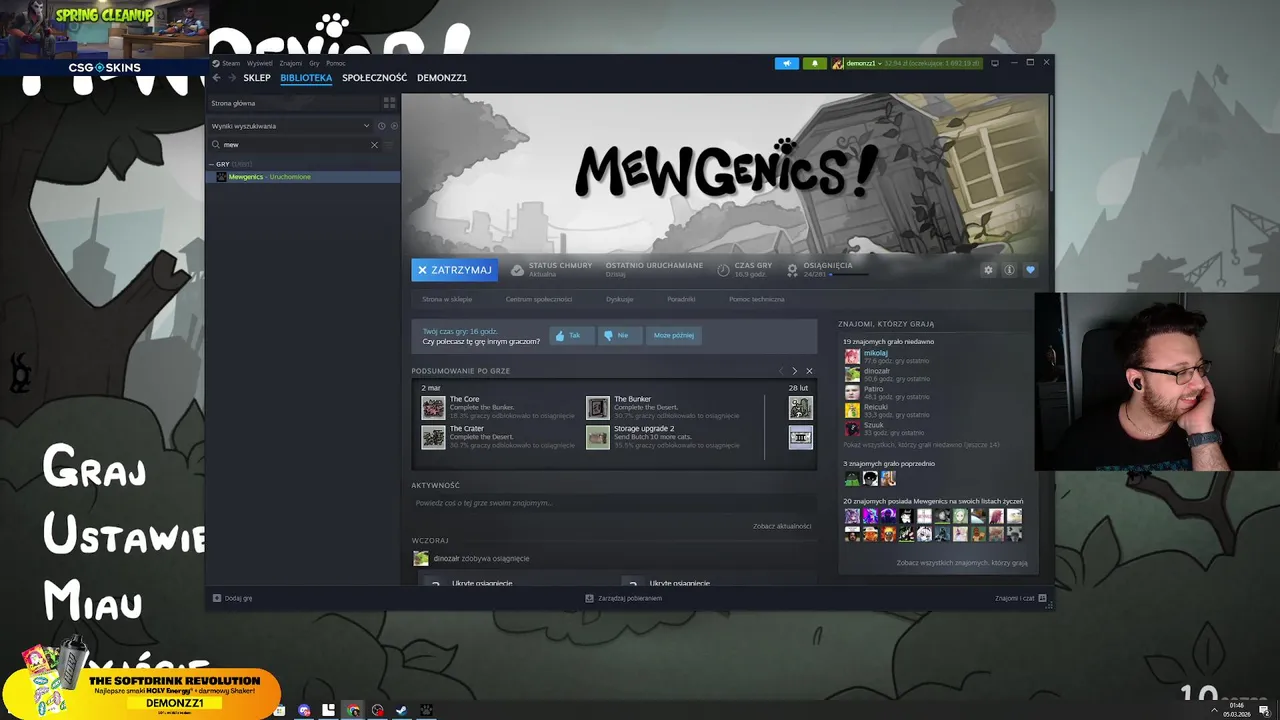Viewport: 1280px width, 720px height.
Task: Open the advanced filter icon beside search
Action: [x=390, y=145]
